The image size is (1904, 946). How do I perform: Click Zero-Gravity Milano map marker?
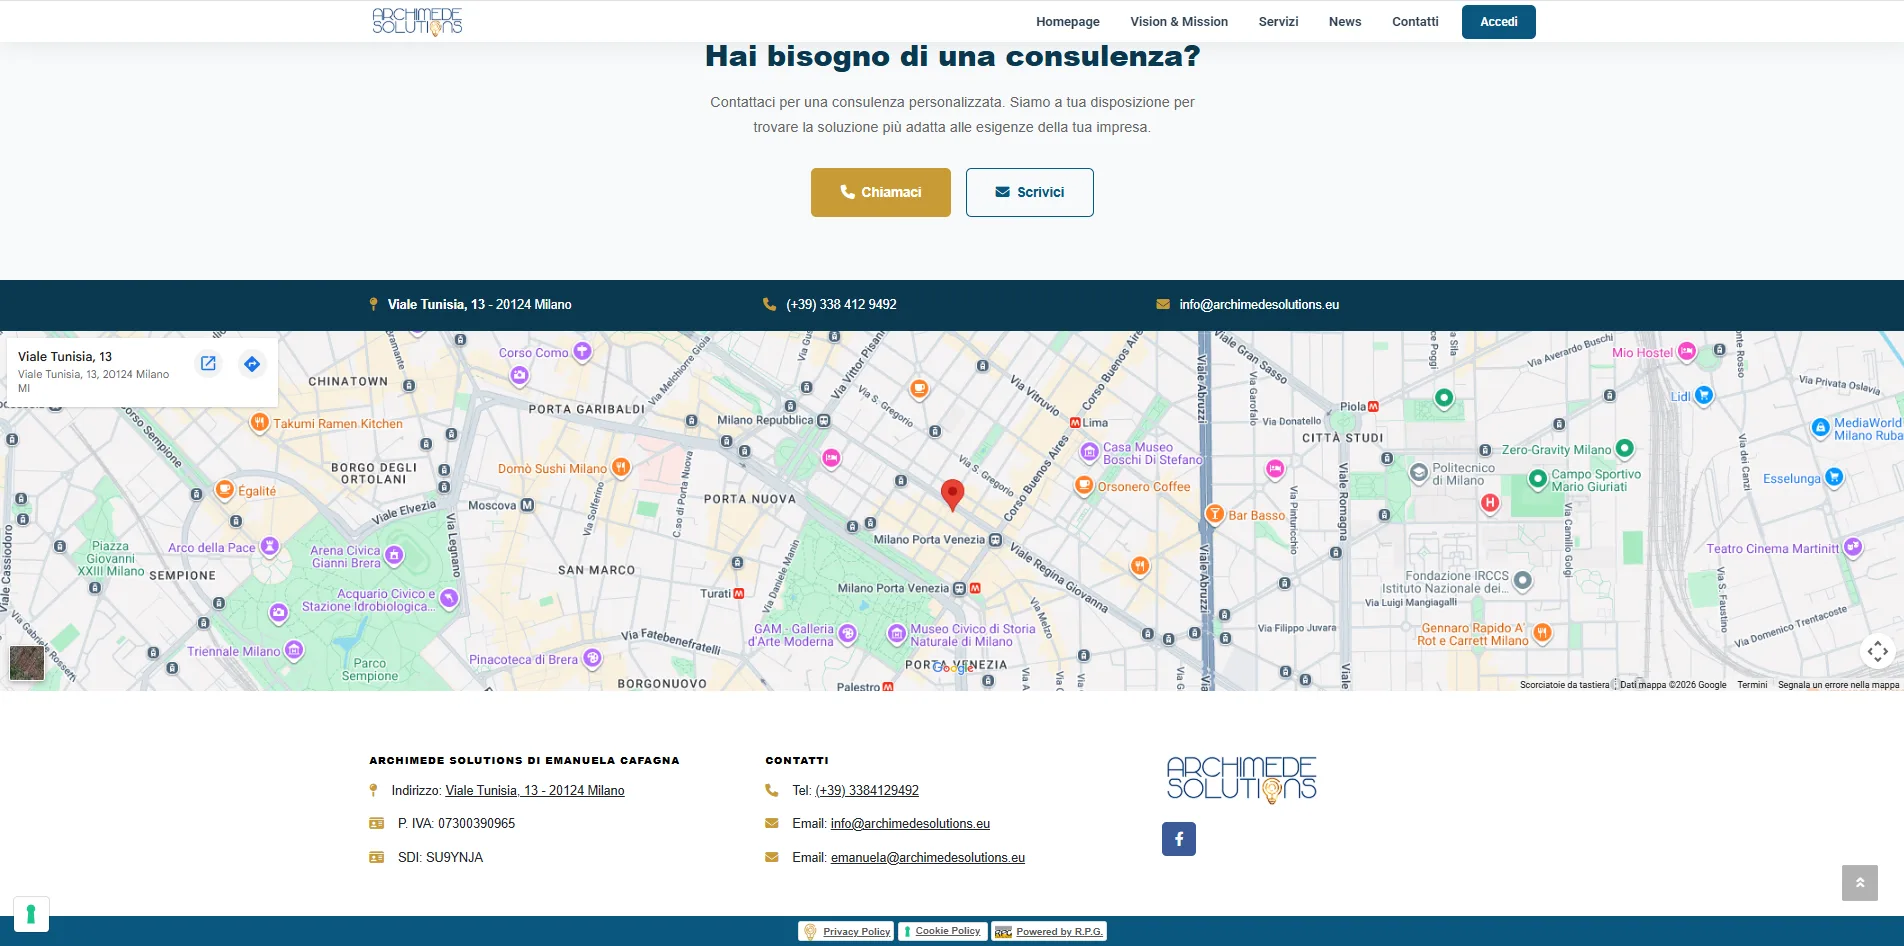1624,448
